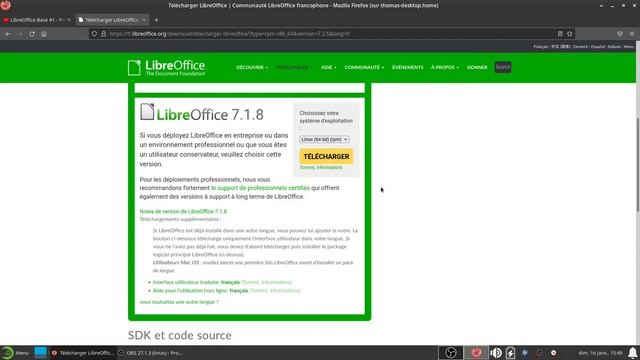Image resolution: width=640 pixels, height=360 pixels.
Task: Switch to the LibreOffice Base #1 tab
Action: click(36, 20)
